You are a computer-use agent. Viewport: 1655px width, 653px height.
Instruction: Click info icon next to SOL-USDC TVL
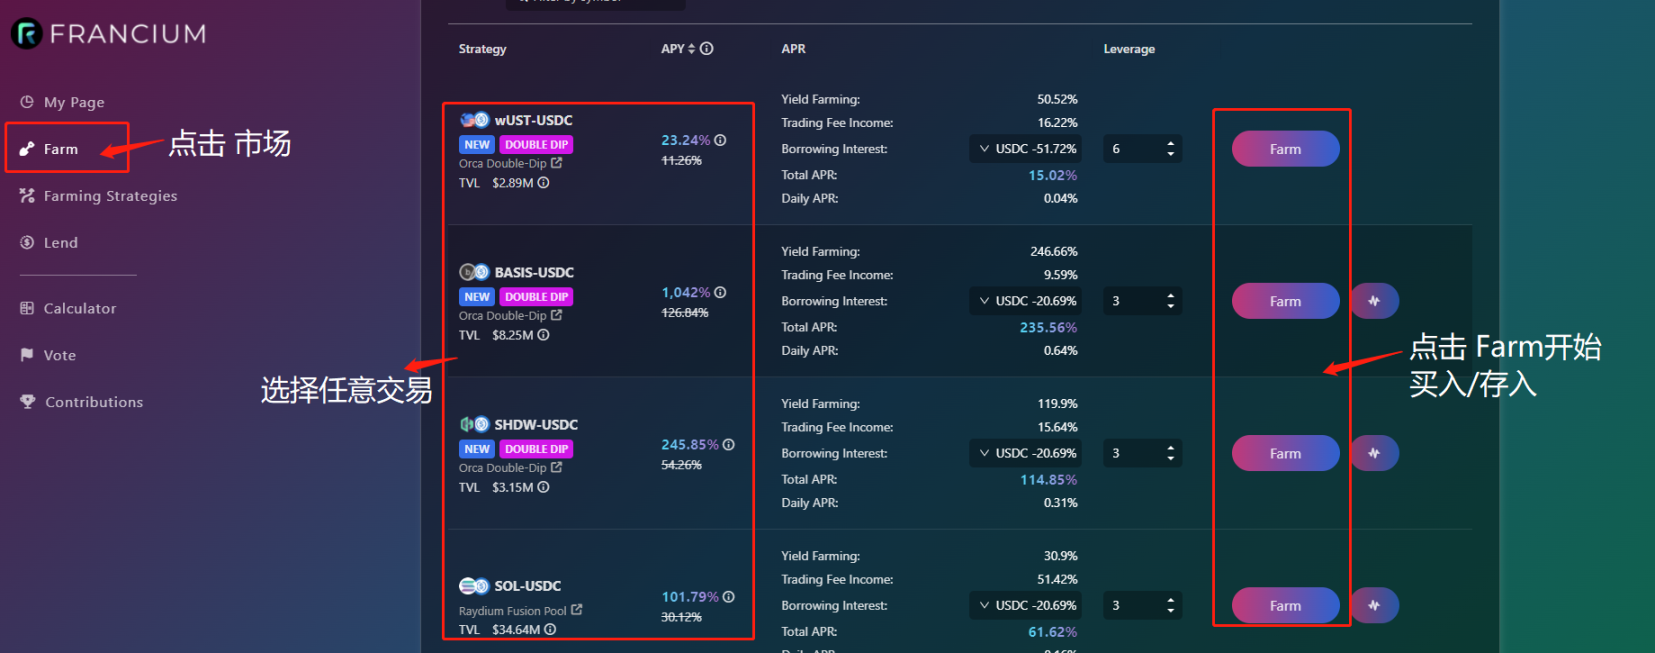coord(550,630)
